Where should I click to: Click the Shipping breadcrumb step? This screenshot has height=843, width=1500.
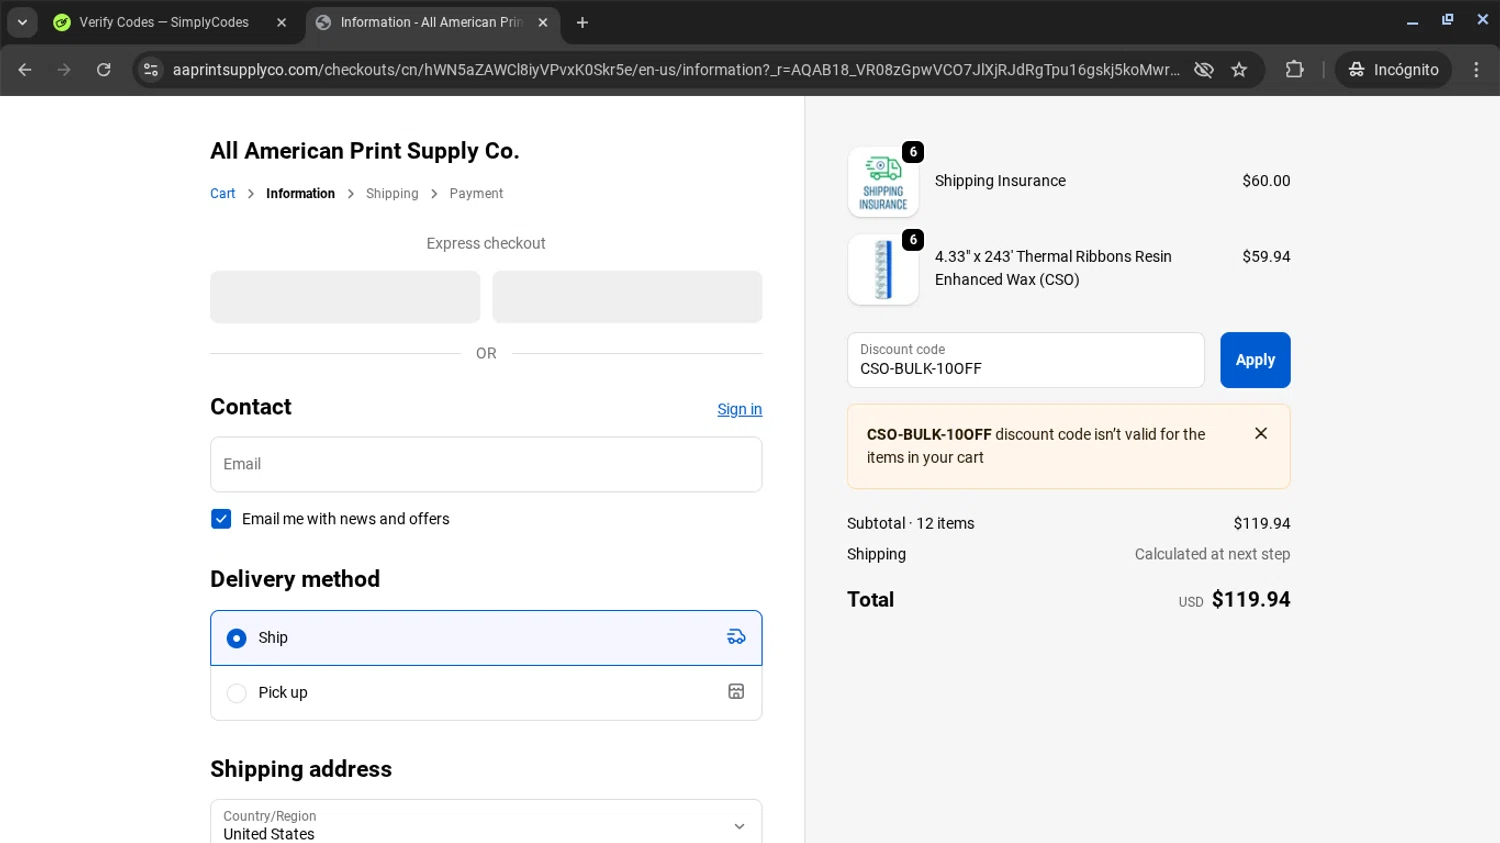pos(392,194)
